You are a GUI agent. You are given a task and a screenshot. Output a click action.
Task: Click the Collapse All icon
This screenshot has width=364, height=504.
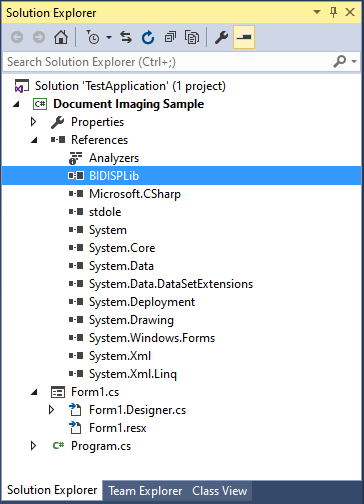pos(170,37)
